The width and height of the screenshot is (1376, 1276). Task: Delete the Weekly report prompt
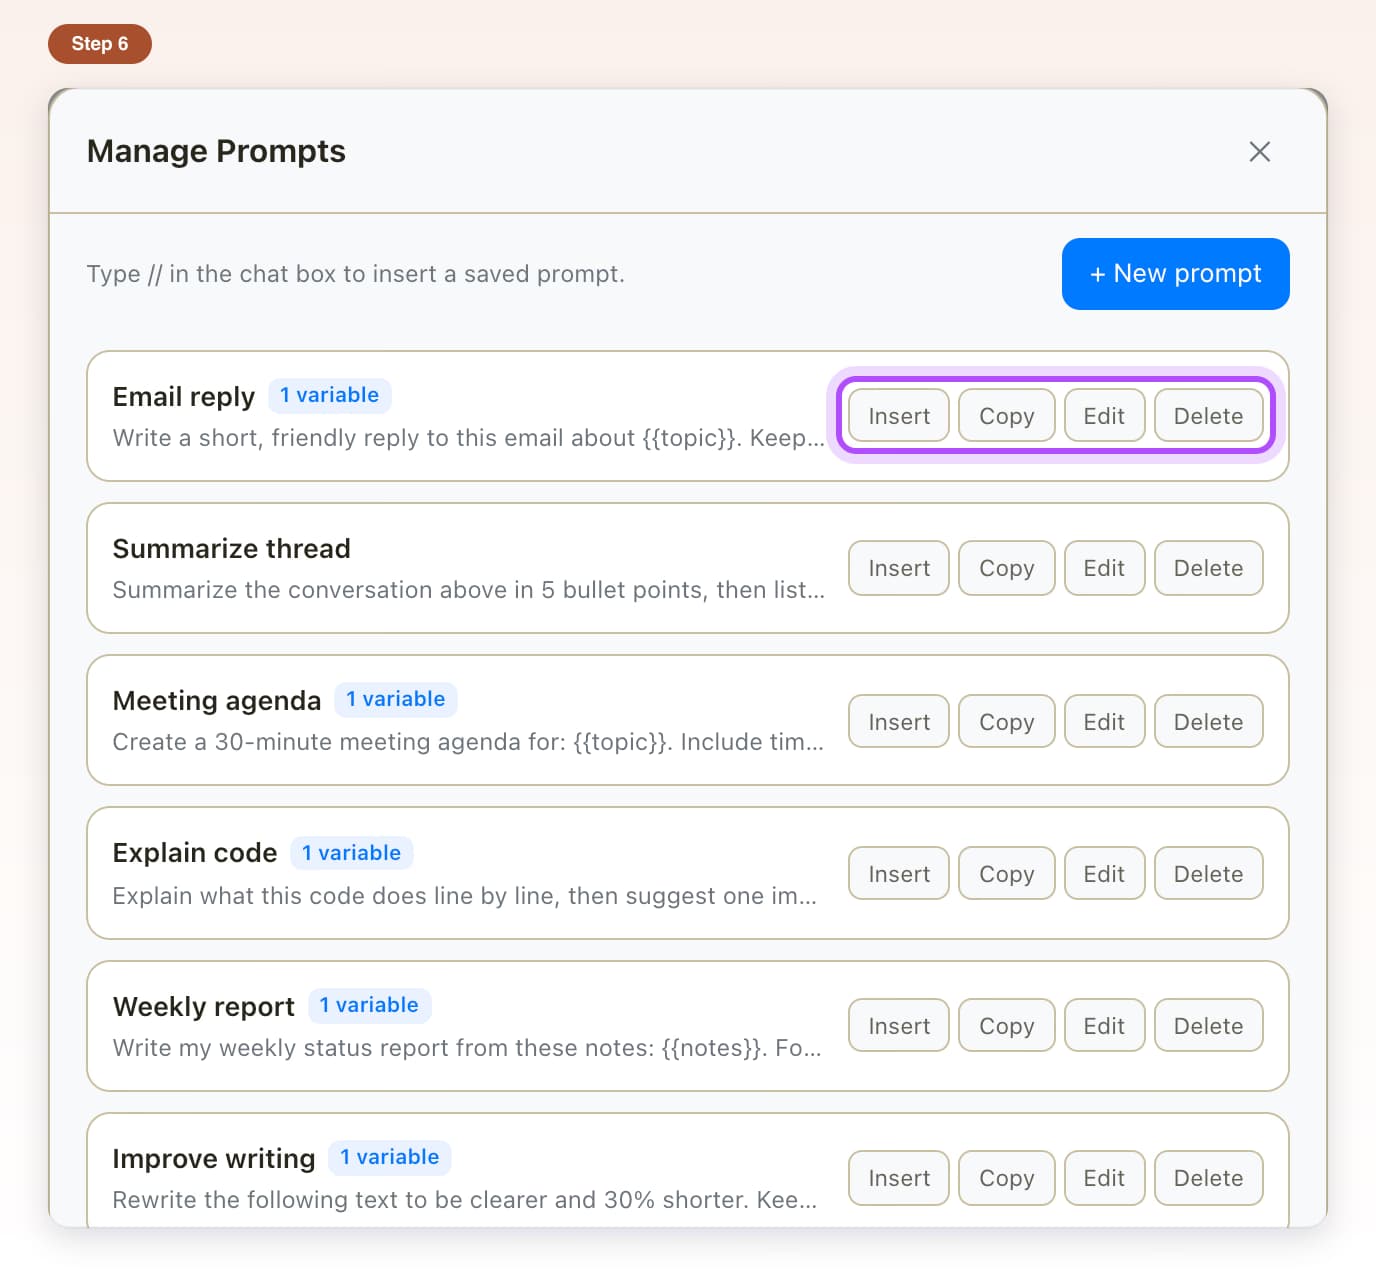click(x=1208, y=1026)
